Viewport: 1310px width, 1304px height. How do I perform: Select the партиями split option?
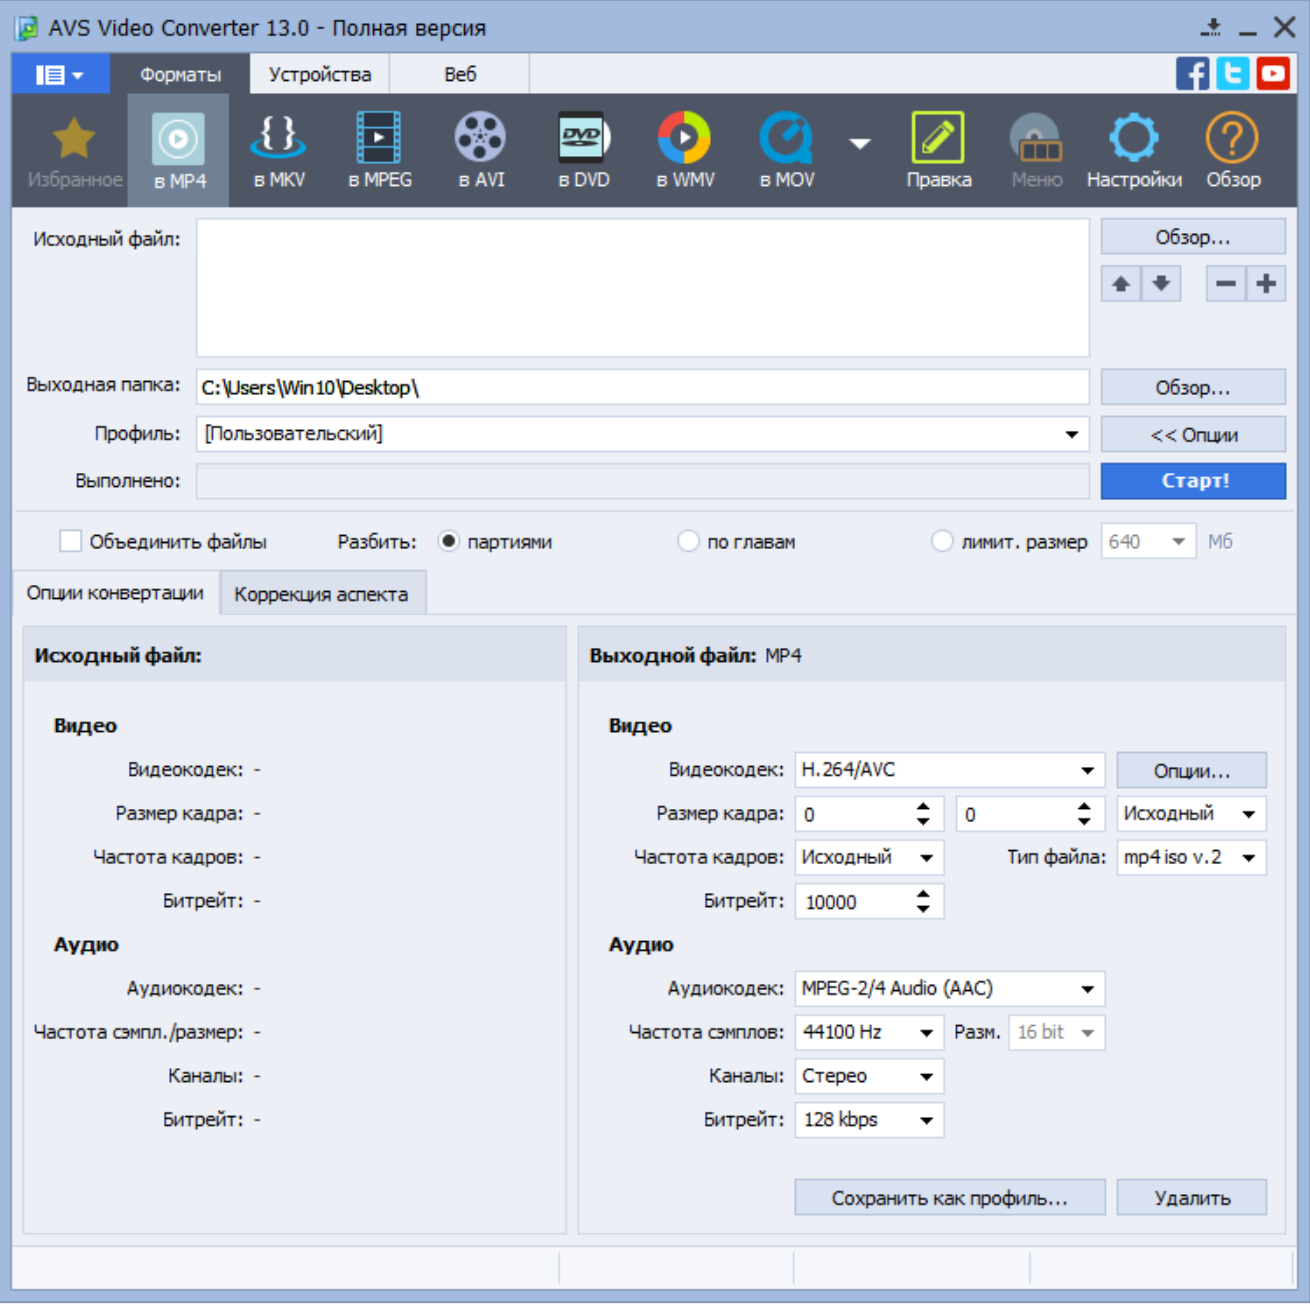point(449,541)
